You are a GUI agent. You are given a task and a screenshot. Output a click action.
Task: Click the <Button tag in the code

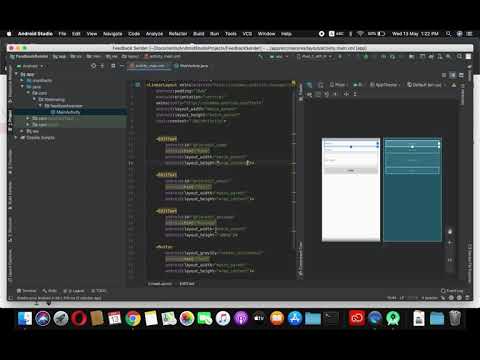click(x=165, y=247)
